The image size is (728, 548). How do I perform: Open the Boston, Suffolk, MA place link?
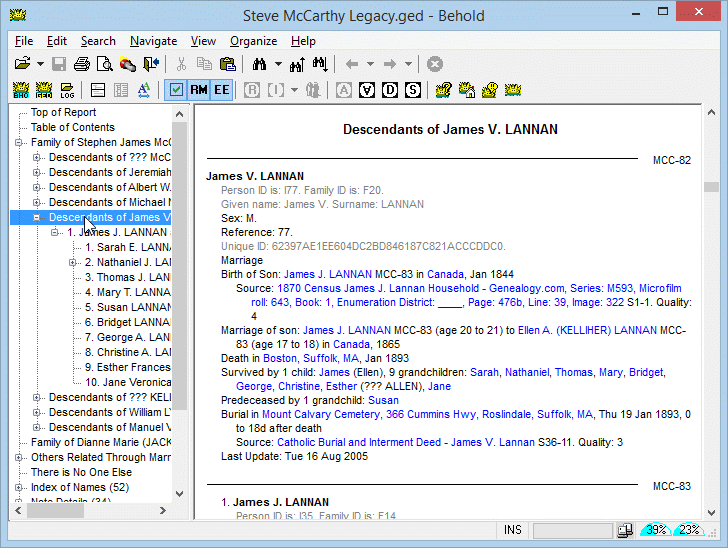point(311,359)
